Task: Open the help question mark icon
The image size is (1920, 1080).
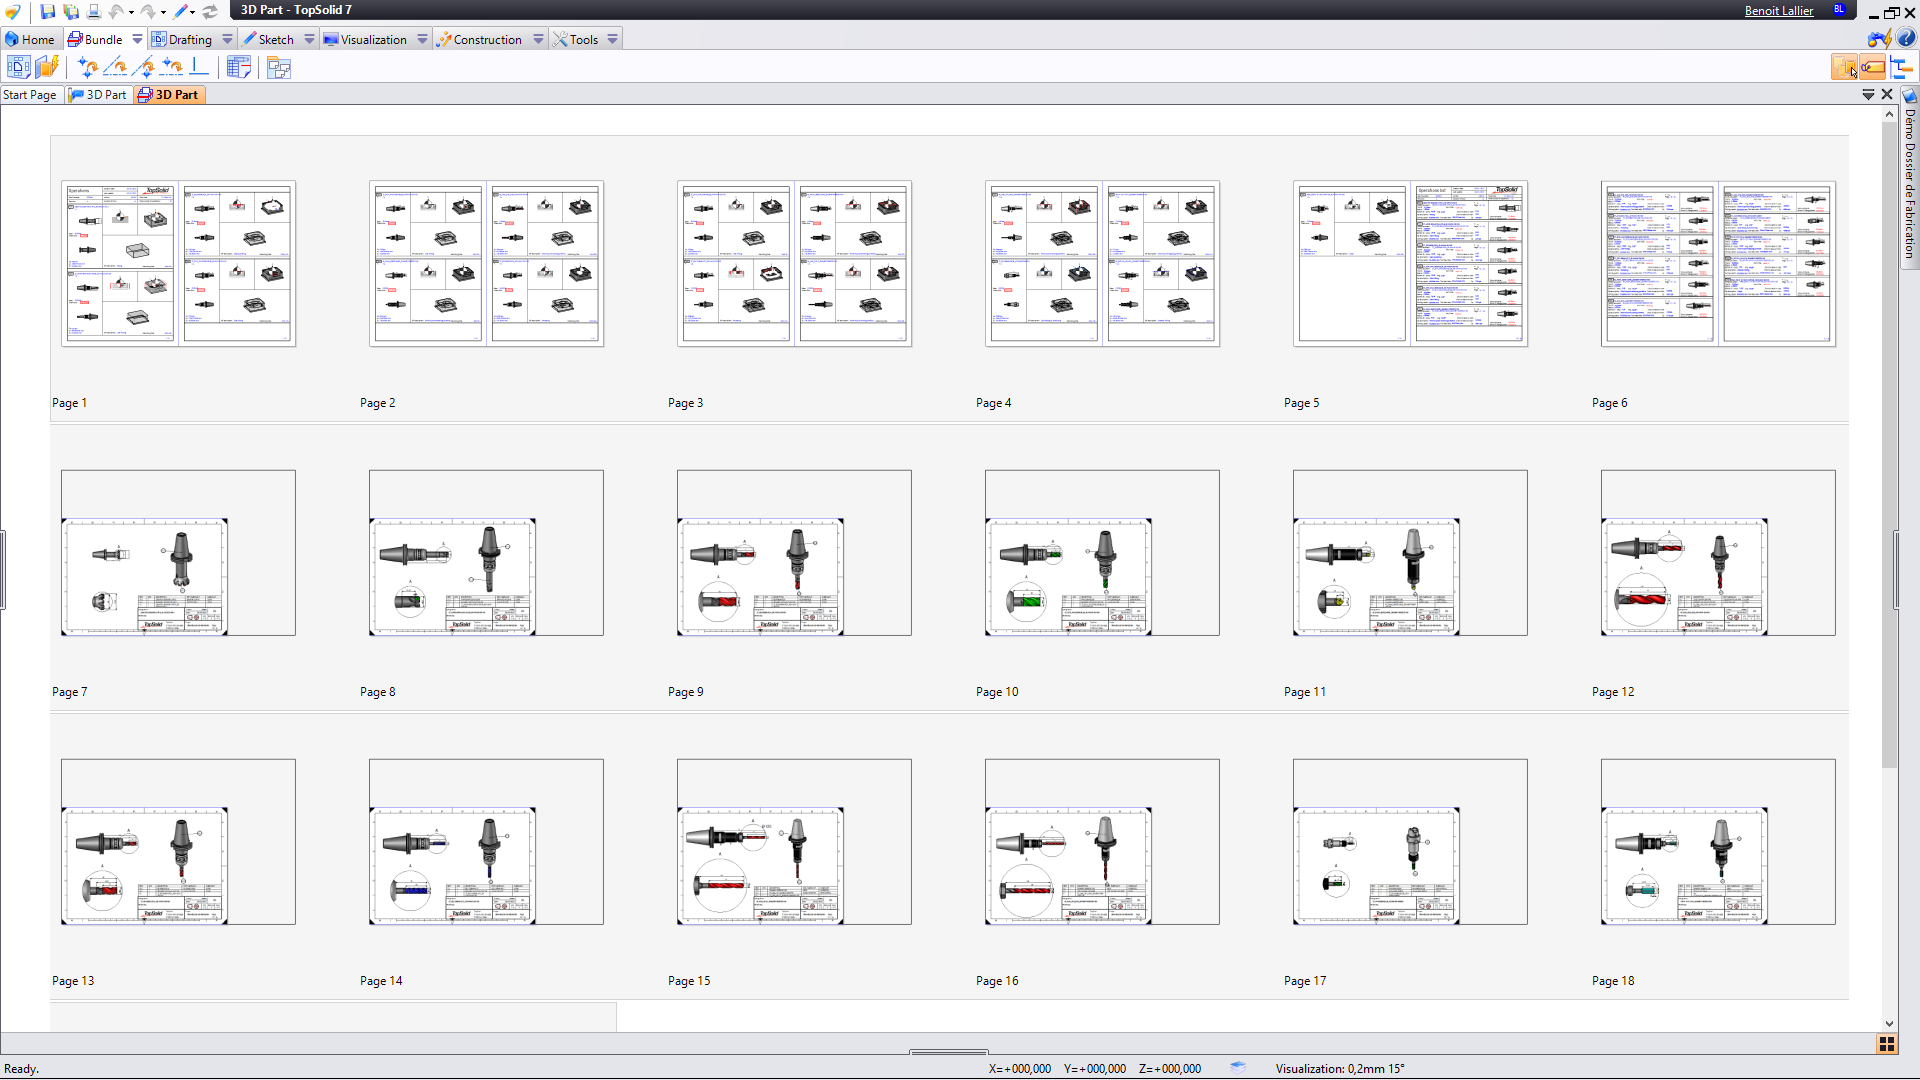Action: (x=1906, y=39)
